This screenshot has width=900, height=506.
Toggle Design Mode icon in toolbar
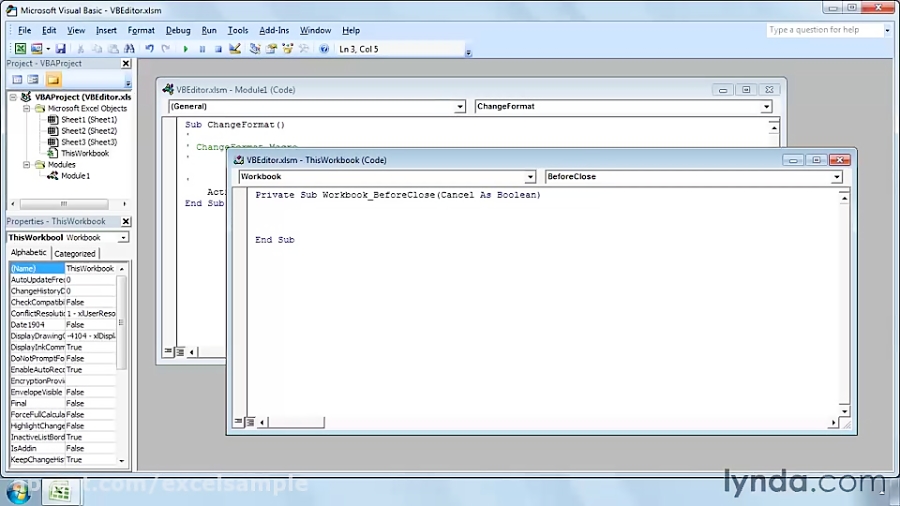click(235, 48)
